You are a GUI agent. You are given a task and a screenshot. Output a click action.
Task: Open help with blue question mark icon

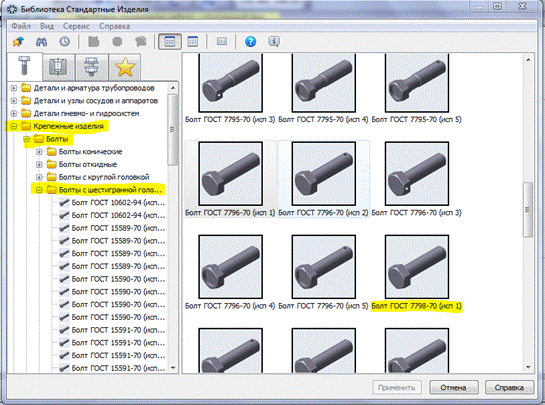250,42
